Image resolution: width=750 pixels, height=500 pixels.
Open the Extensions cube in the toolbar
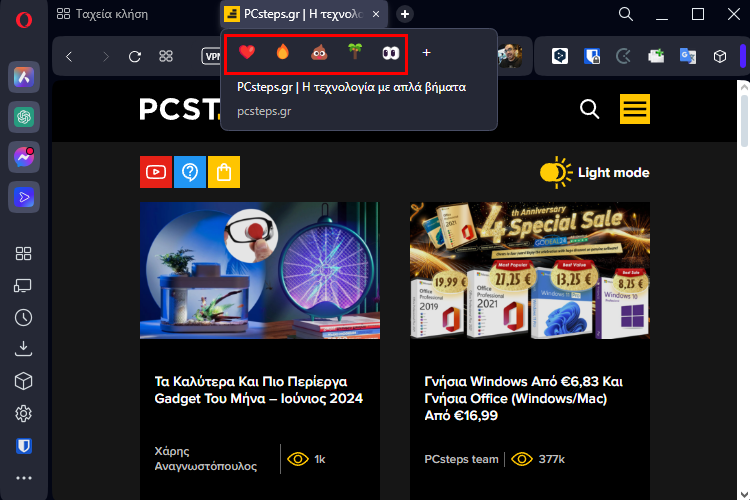720,56
